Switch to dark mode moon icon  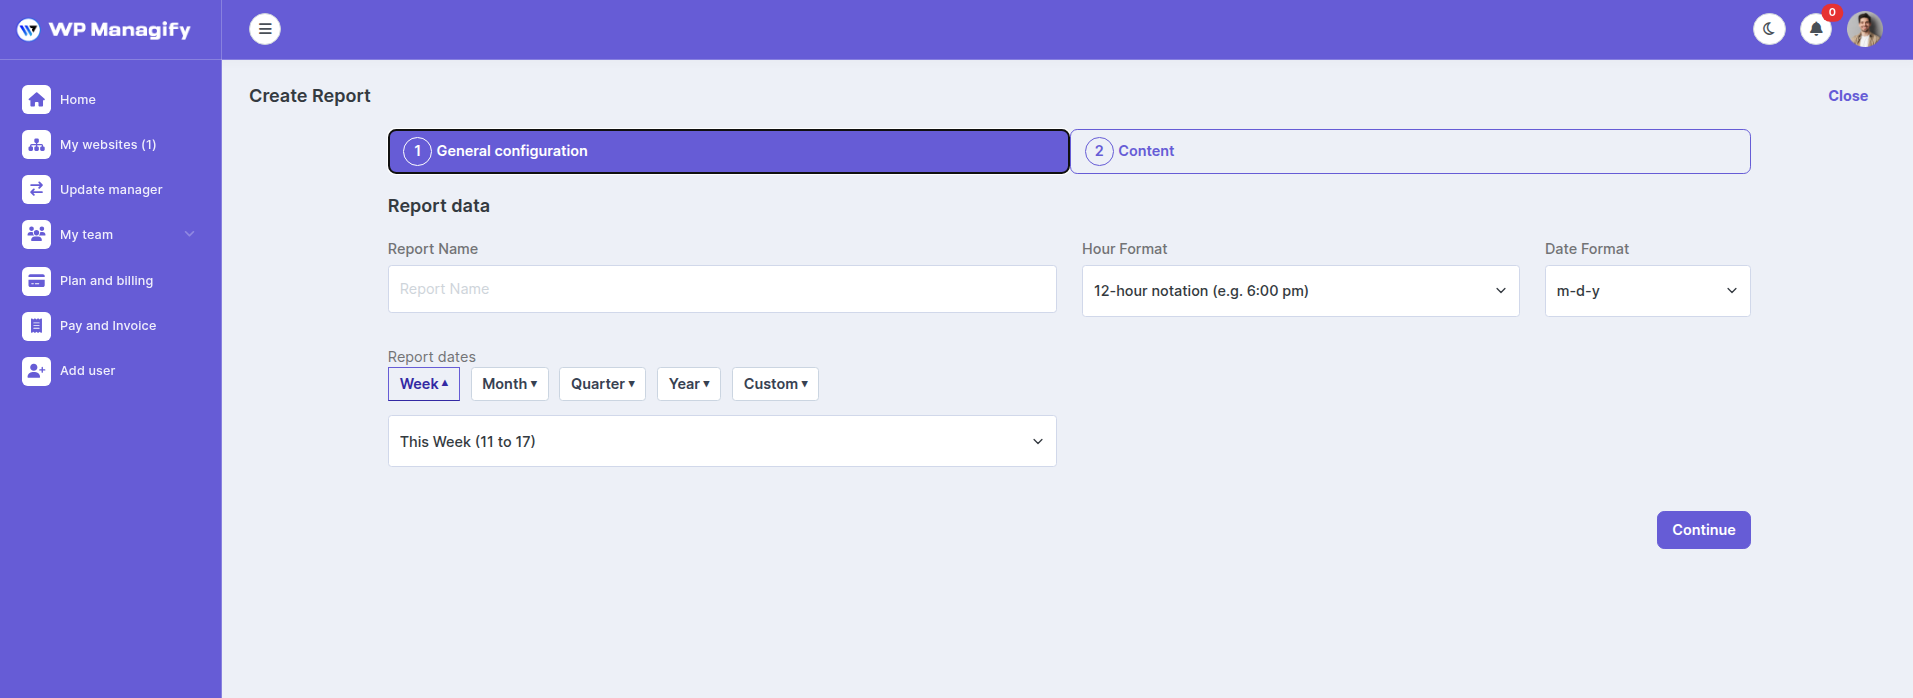pyautogui.click(x=1769, y=29)
